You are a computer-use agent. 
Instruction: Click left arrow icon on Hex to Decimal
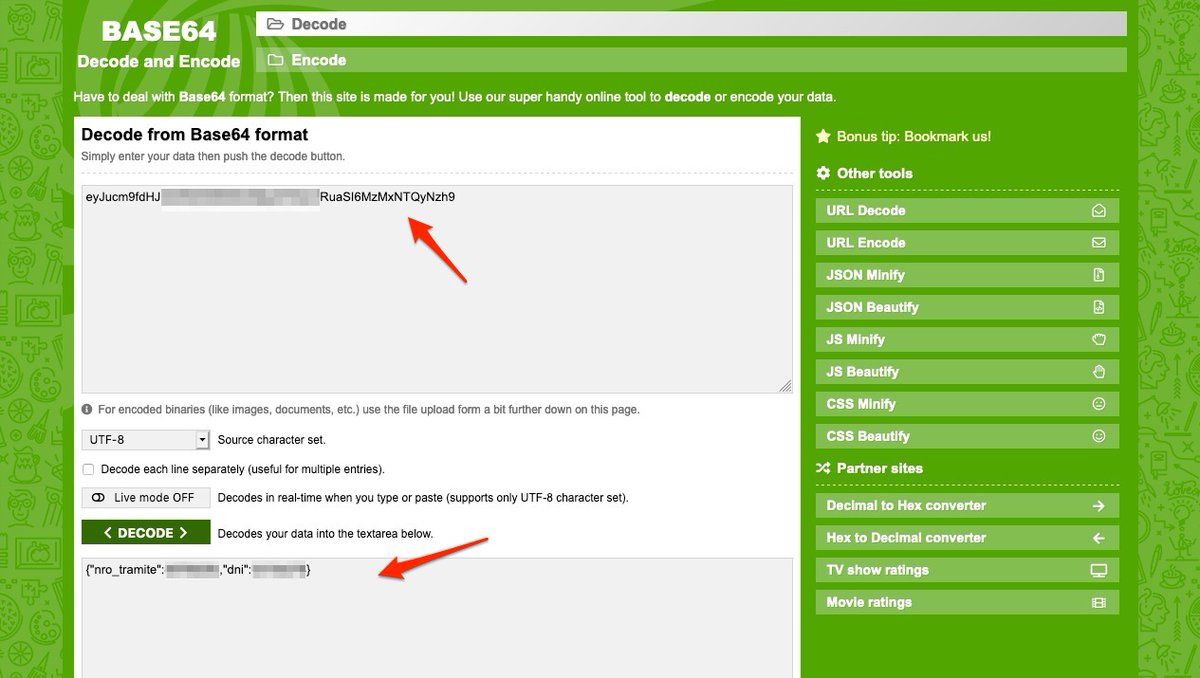pos(1099,538)
